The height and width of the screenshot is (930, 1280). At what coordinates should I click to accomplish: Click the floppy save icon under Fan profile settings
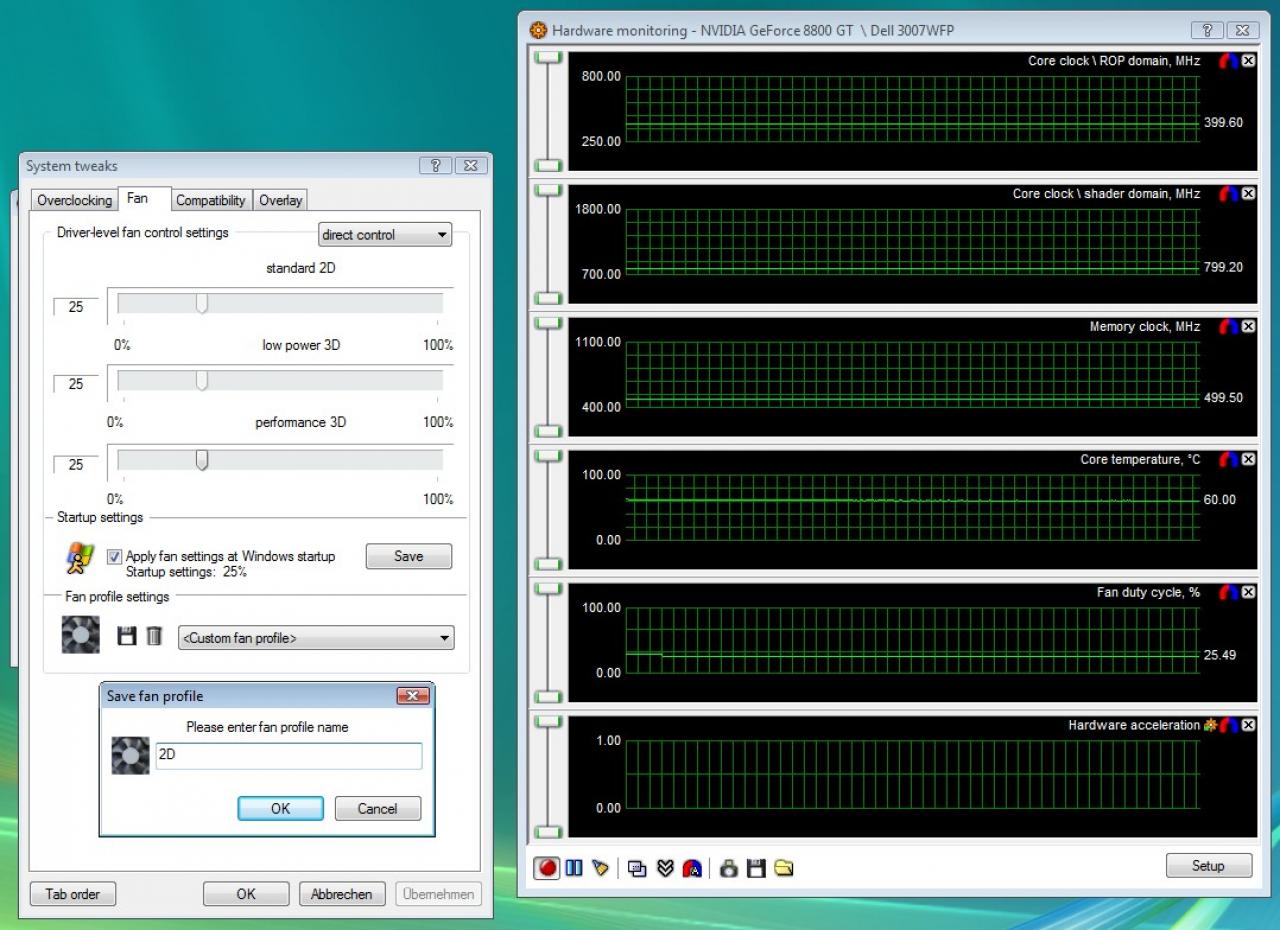pyautogui.click(x=127, y=636)
